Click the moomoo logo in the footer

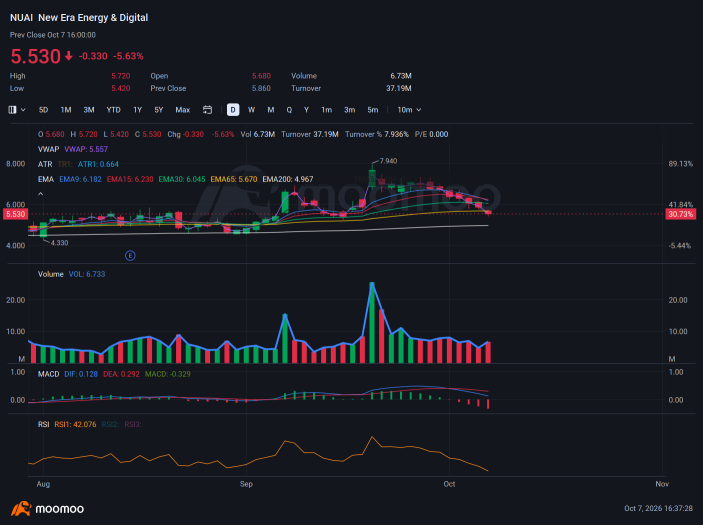(48, 508)
